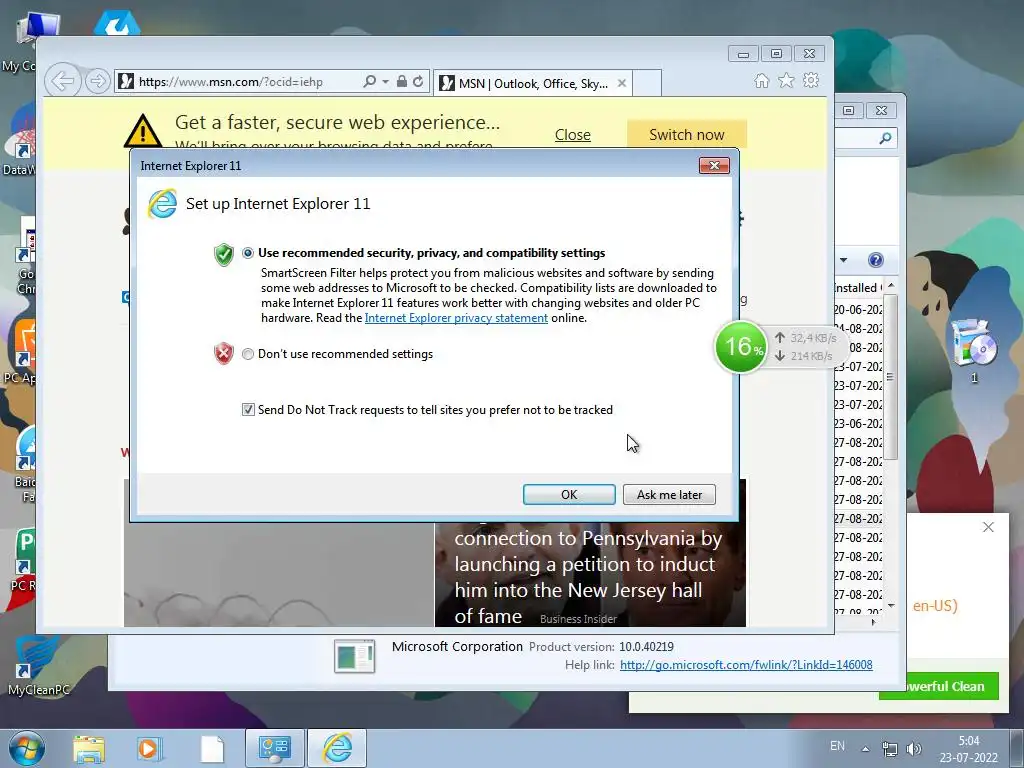Click Internet Explorer taskbar button
This screenshot has height=768, width=1024.
[x=337, y=748]
